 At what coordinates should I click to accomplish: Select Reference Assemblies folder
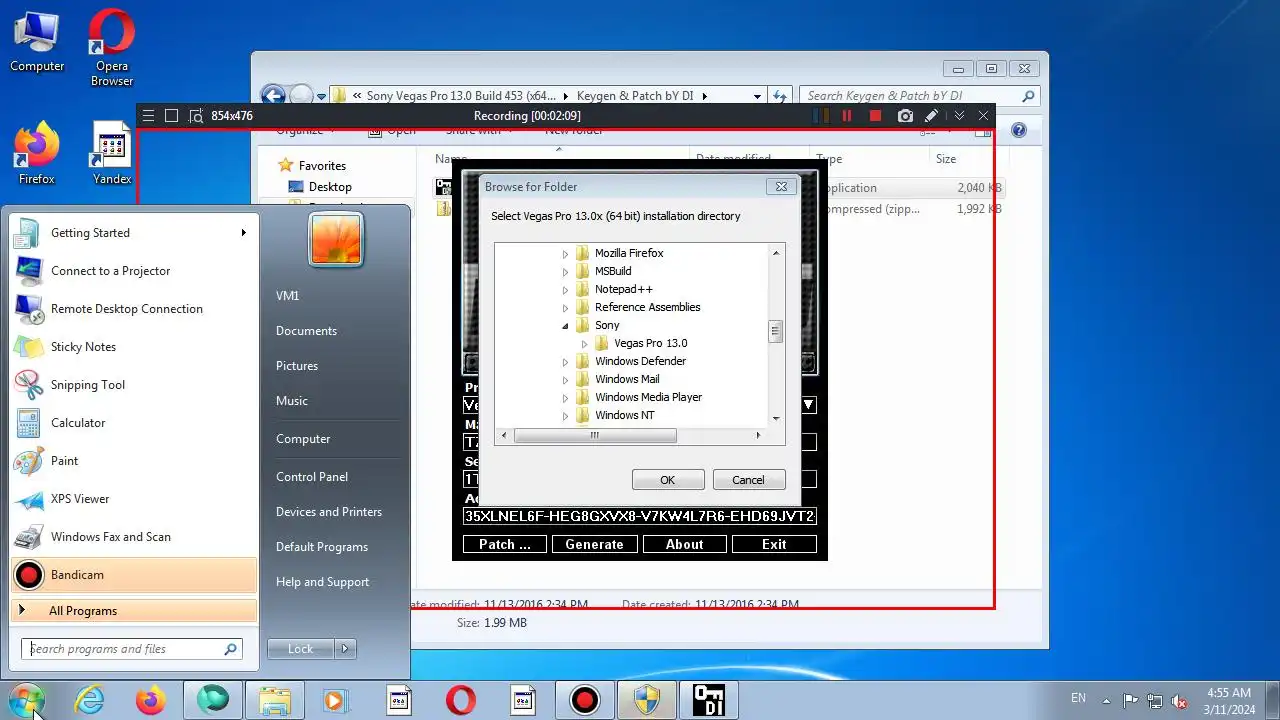click(x=638, y=307)
